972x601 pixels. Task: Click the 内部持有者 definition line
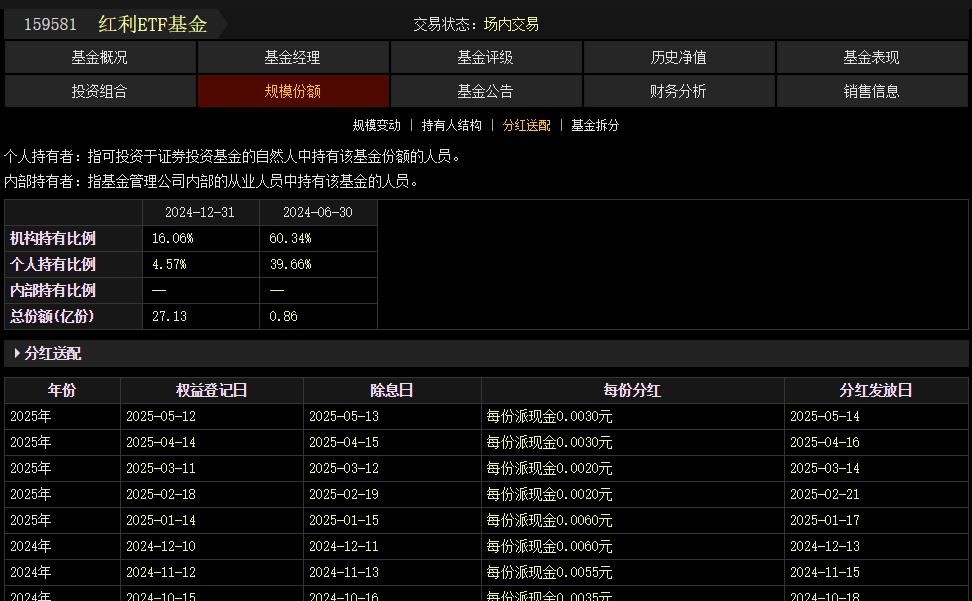click(x=212, y=182)
